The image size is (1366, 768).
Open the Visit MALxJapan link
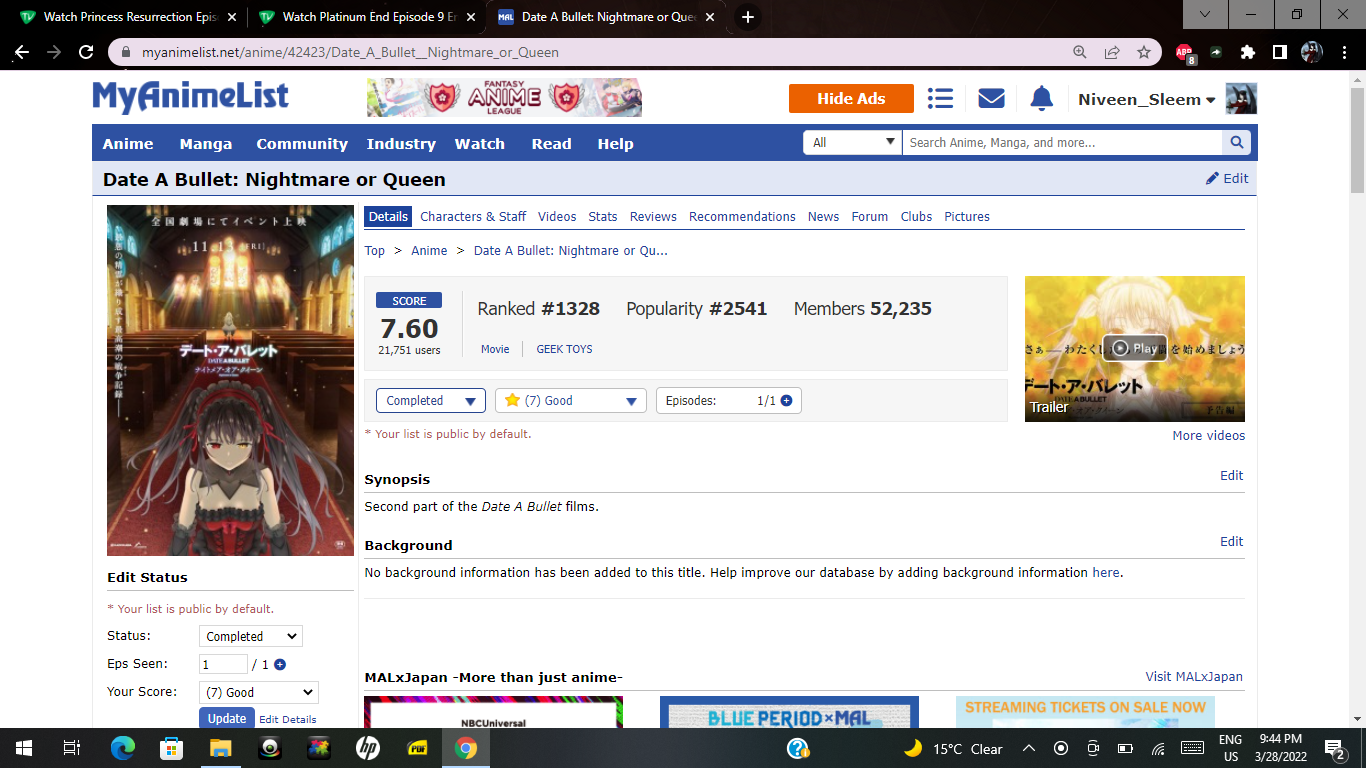[1194, 676]
